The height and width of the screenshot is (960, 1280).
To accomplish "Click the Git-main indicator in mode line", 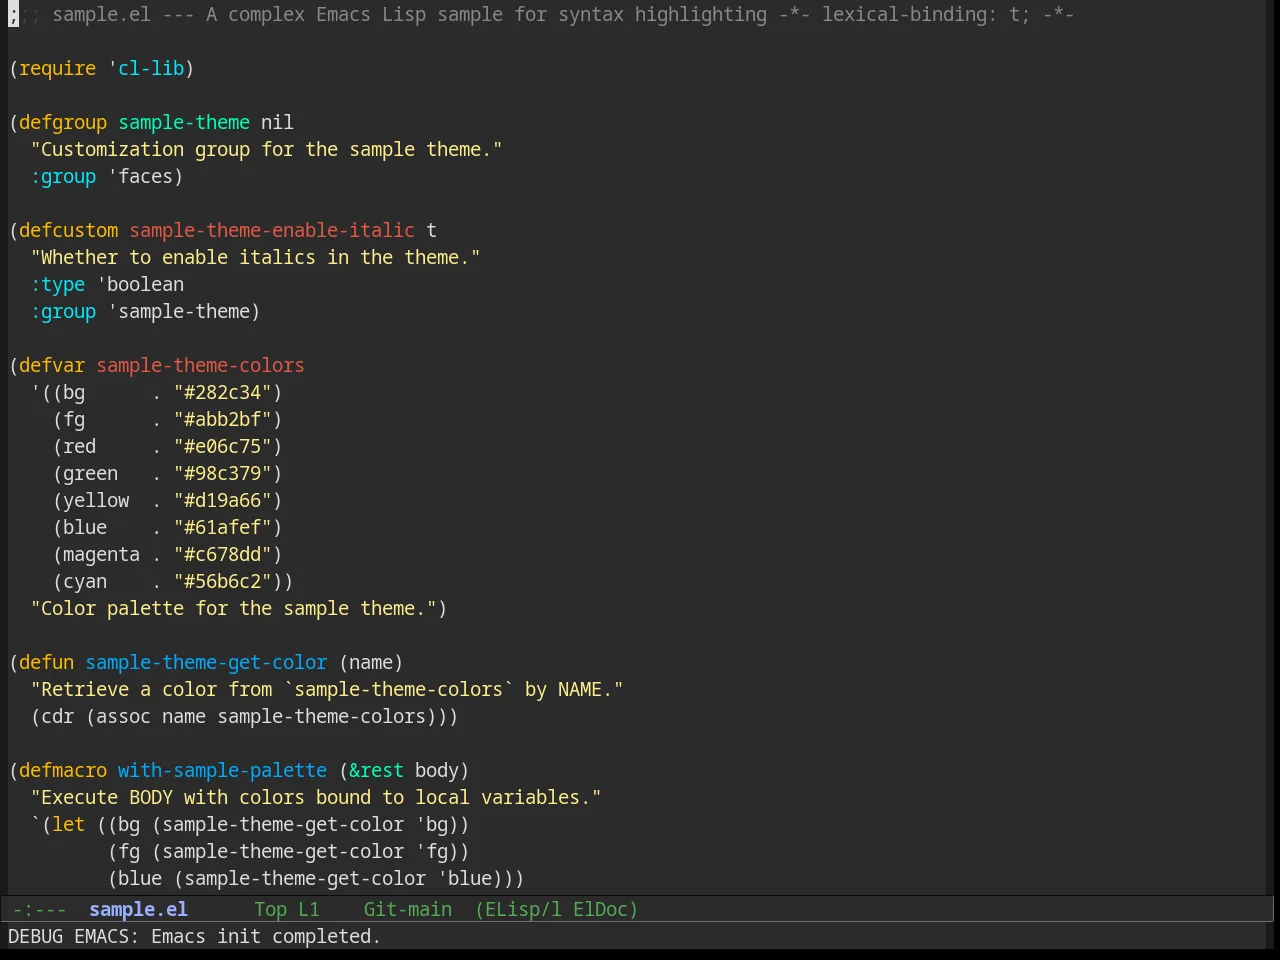I will pyautogui.click(x=407, y=909).
